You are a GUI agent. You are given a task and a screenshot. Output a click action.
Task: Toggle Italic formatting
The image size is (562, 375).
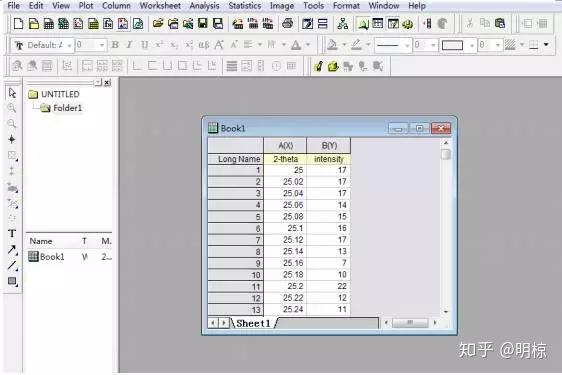[129, 45]
